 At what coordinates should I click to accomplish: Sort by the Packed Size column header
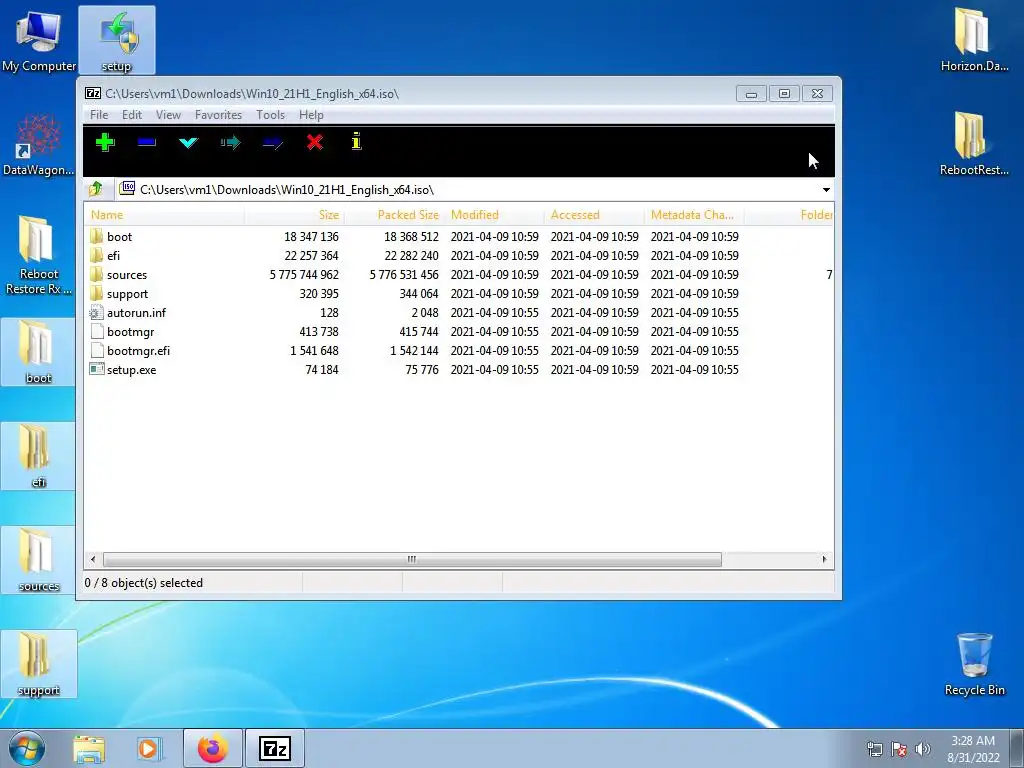(x=395, y=215)
